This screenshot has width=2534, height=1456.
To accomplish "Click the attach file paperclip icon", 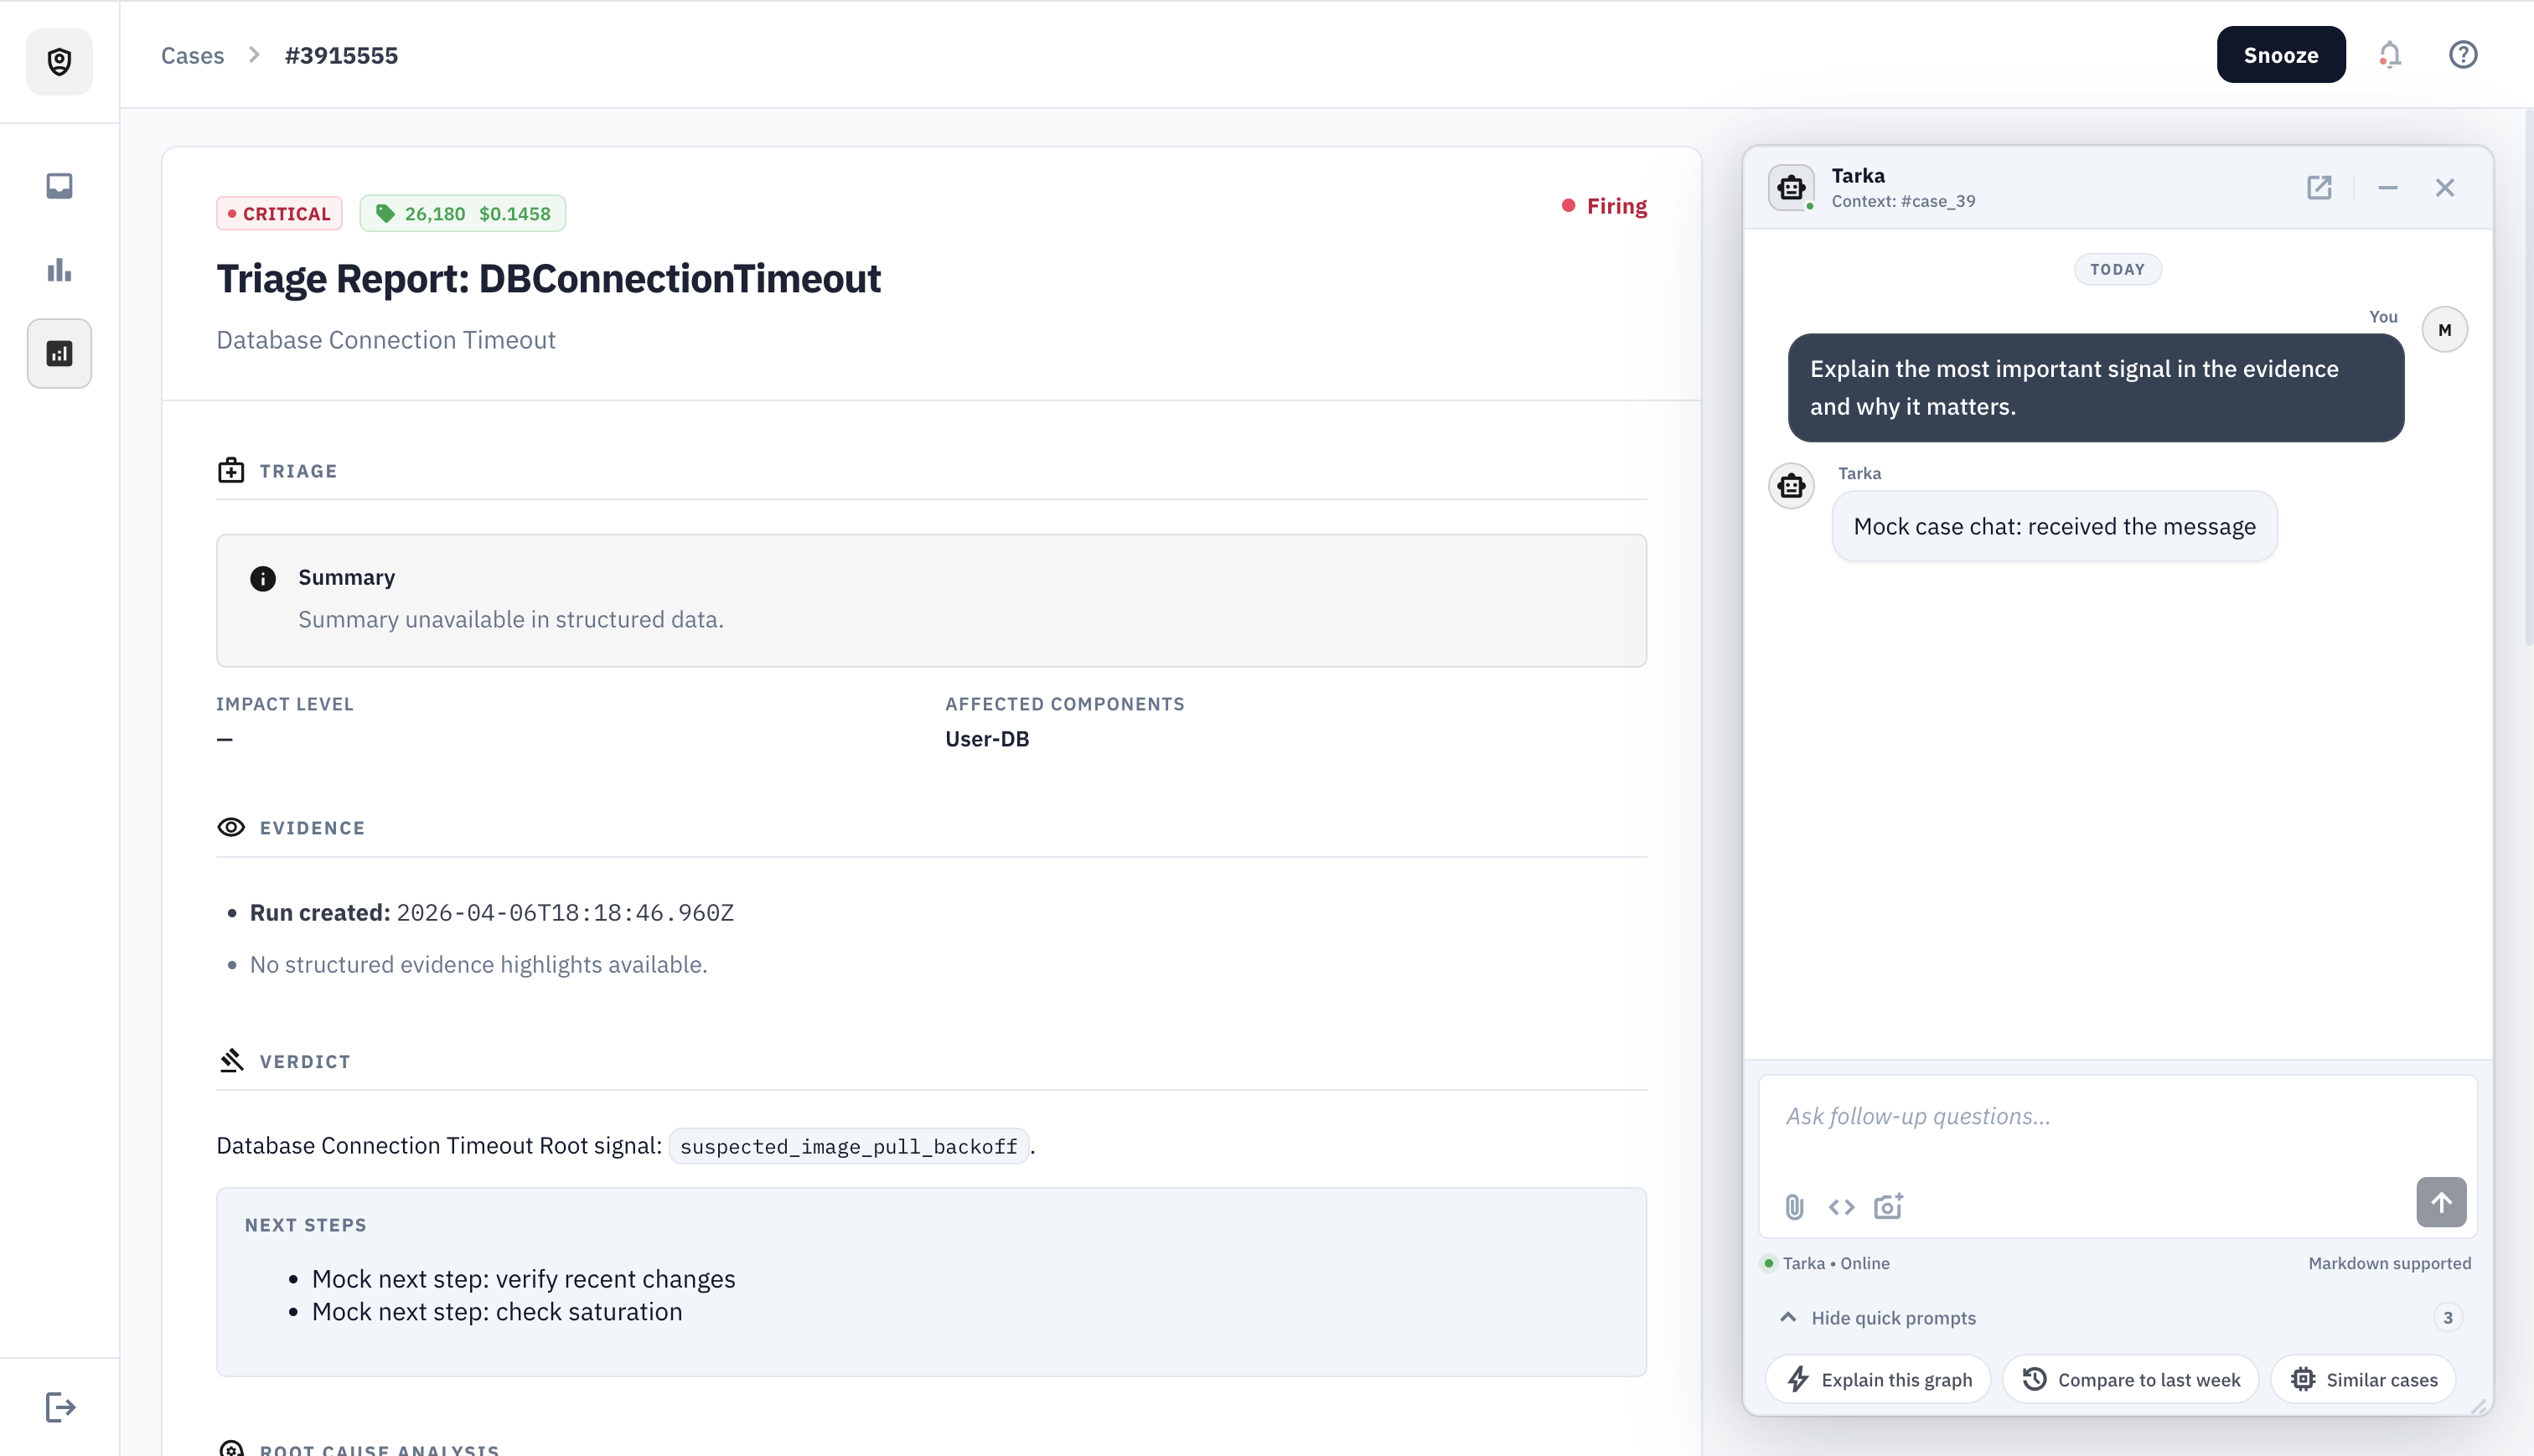I will 1794,1207.
